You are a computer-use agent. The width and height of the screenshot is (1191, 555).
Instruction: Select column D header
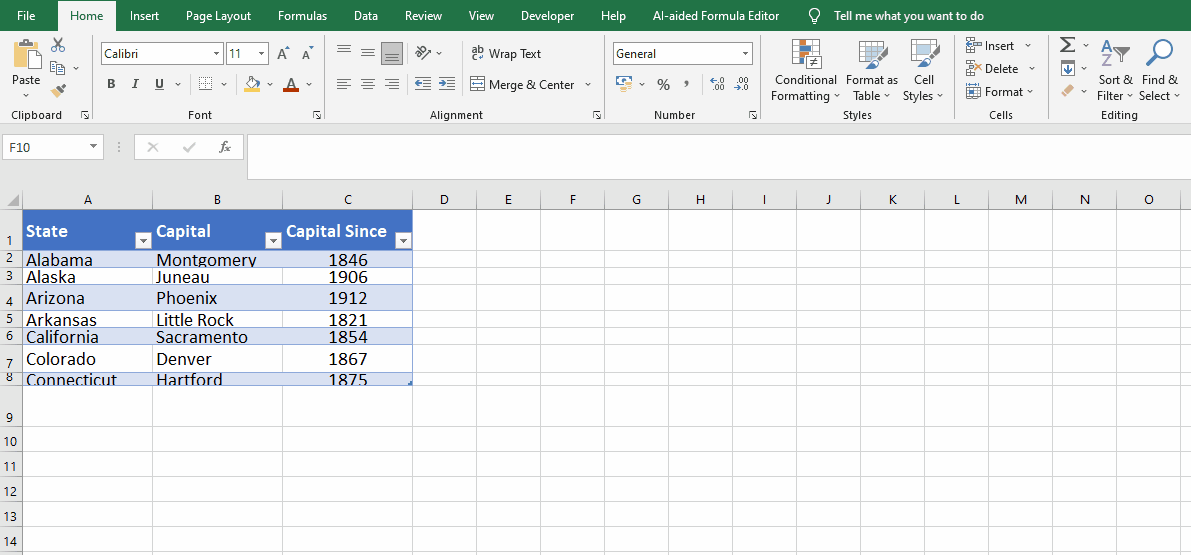coord(444,200)
